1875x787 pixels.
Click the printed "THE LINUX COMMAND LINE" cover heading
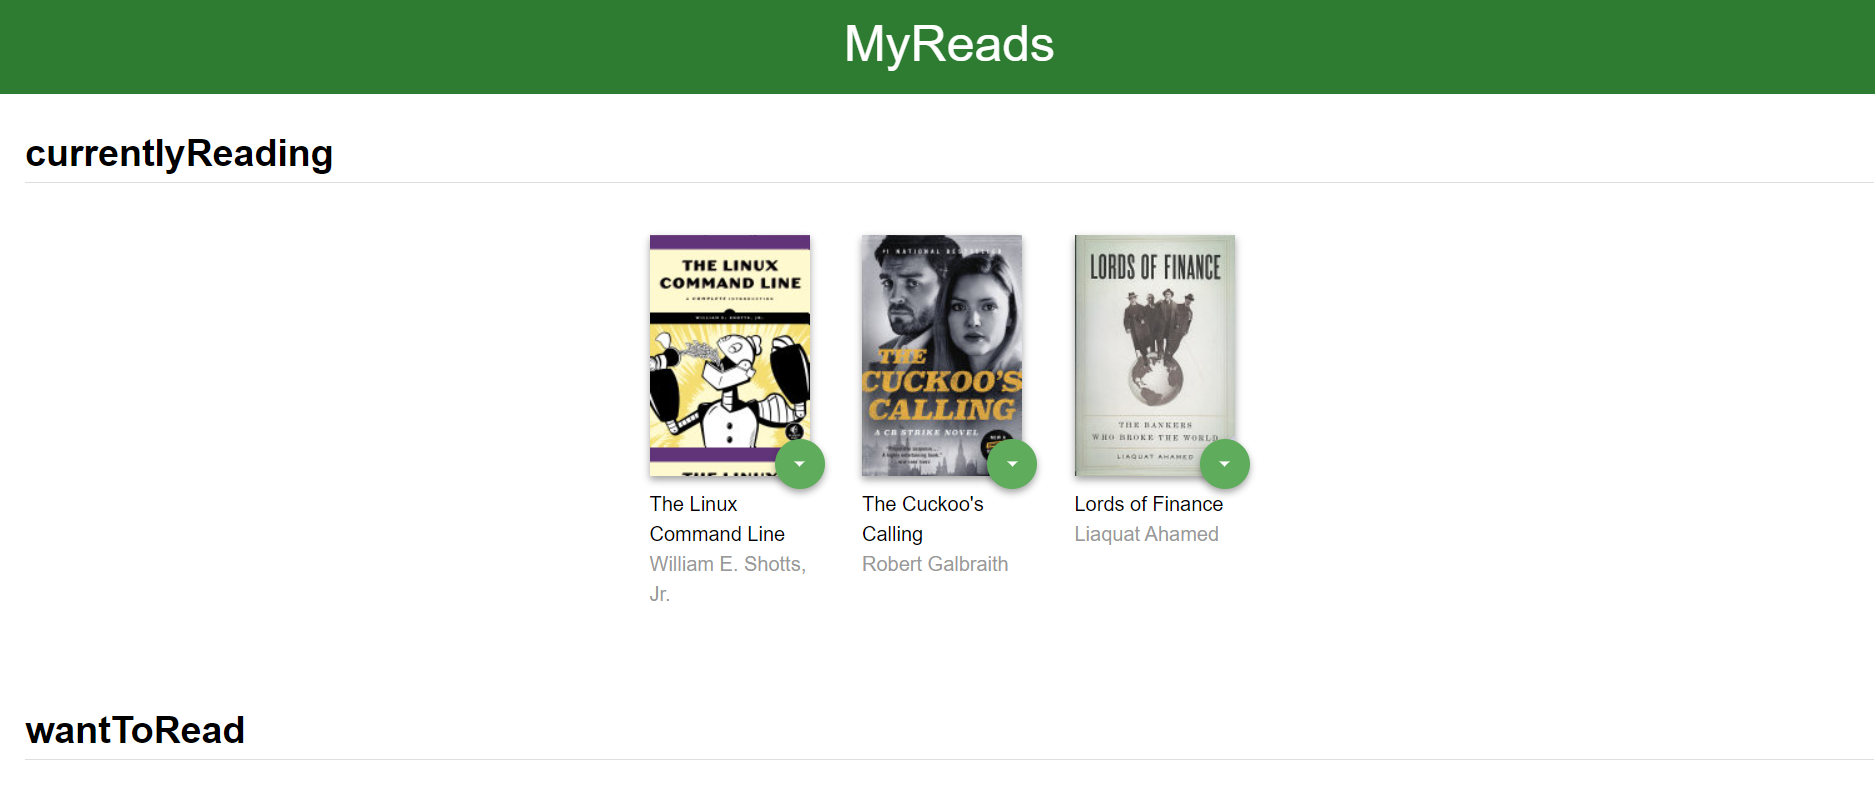coord(730,274)
